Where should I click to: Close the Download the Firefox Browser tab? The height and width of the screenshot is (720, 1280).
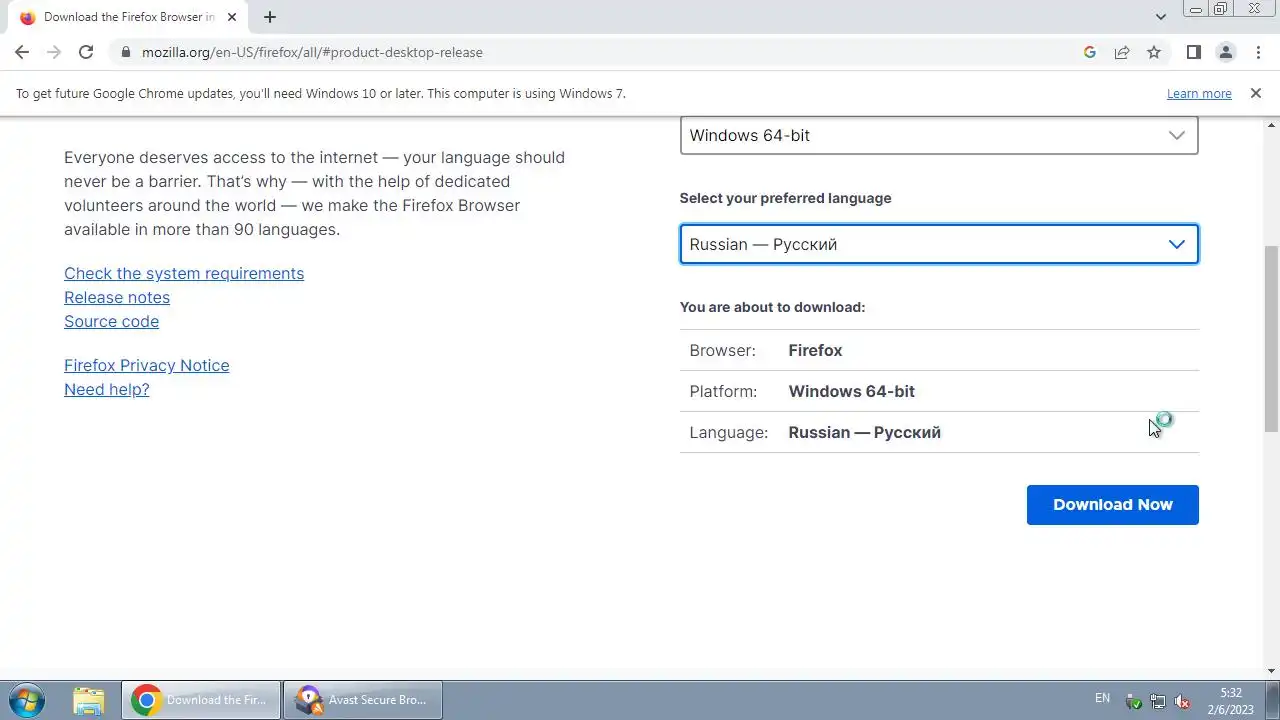pyautogui.click(x=232, y=17)
